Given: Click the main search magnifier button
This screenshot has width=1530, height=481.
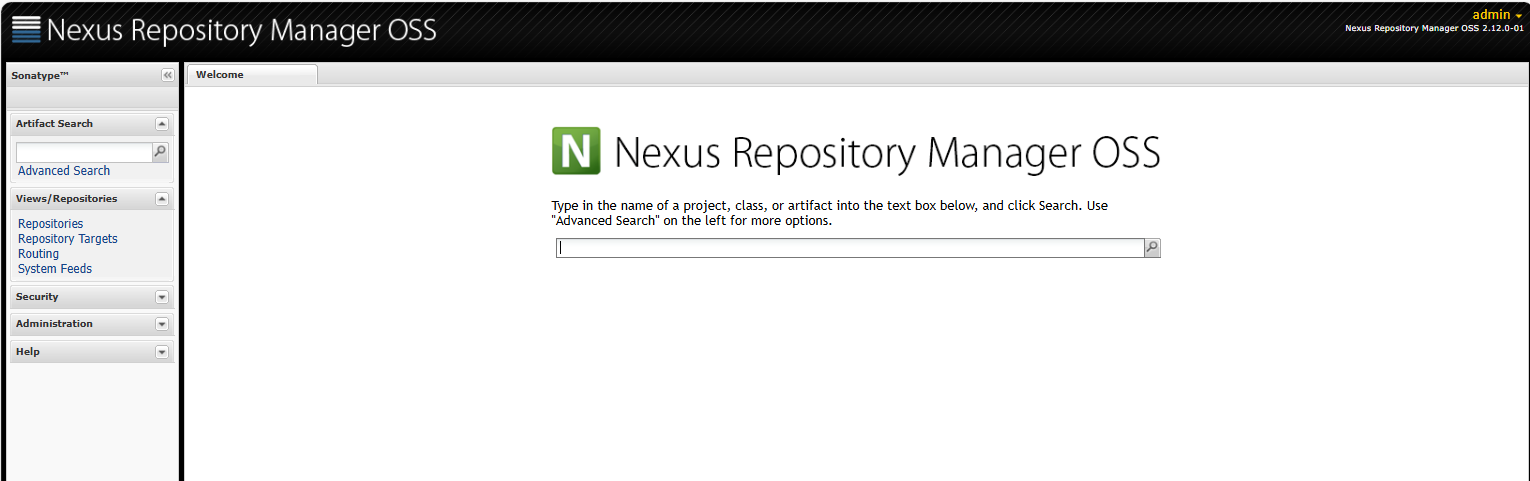Looking at the screenshot, I should pos(1152,248).
